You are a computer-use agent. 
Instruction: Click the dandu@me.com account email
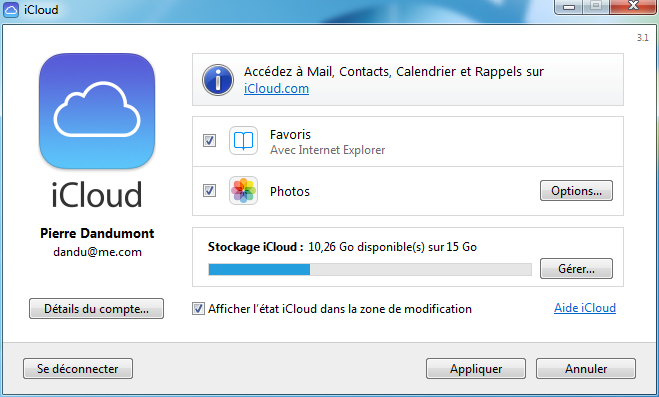pos(97,252)
